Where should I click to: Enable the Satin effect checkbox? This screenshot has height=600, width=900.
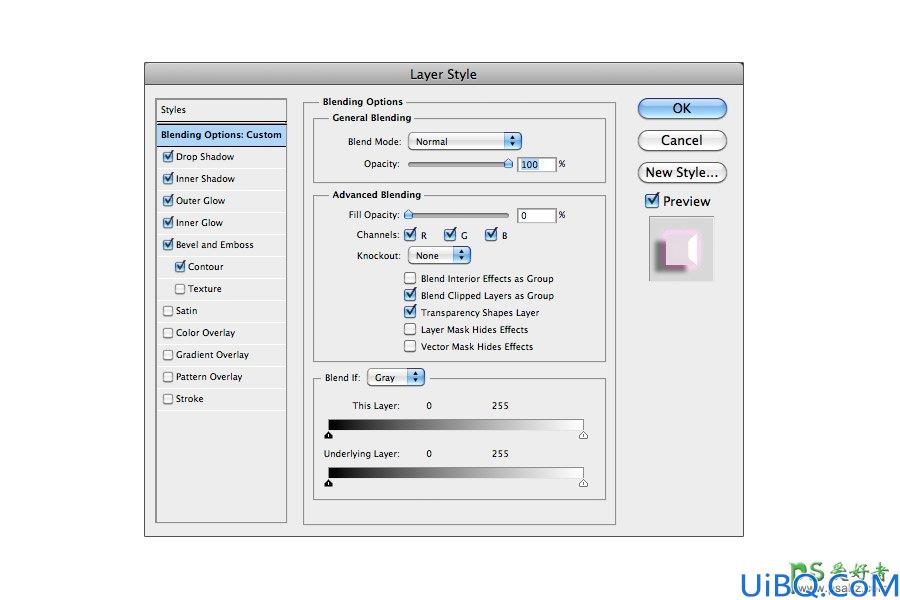point(168,311)
